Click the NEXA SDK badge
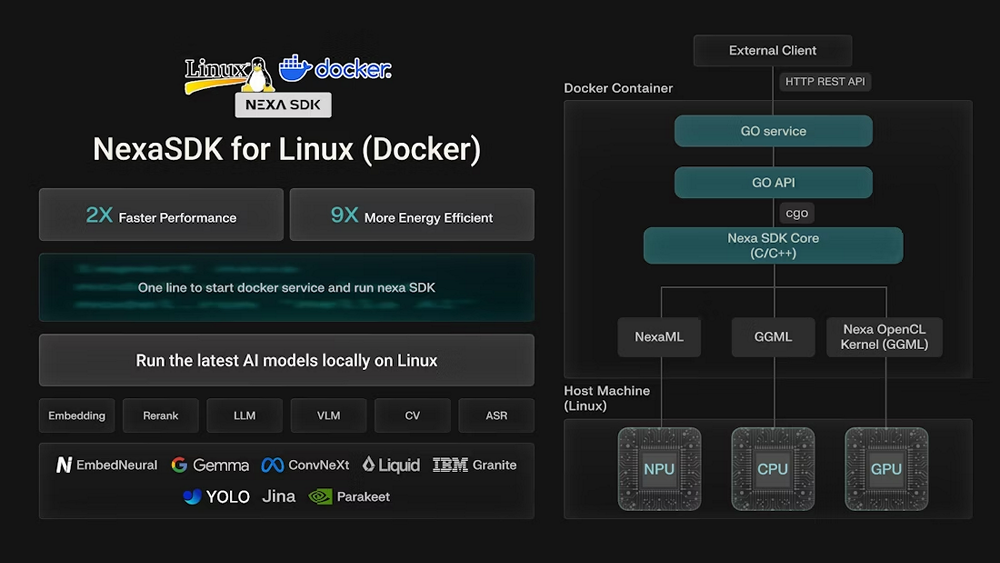This screenshot has height=563, width=1000. (x=283, y=105)
